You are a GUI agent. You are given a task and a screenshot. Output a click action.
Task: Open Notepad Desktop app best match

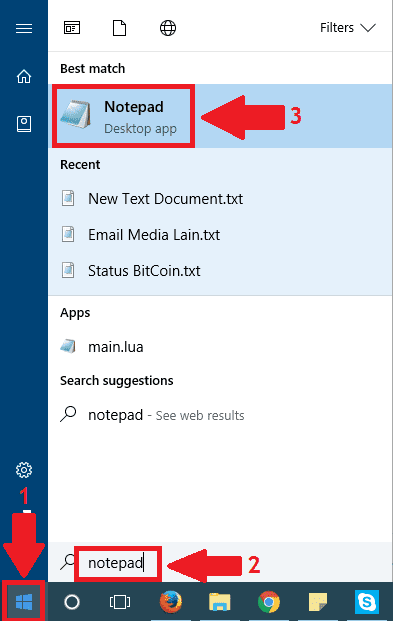click(220, 116)
